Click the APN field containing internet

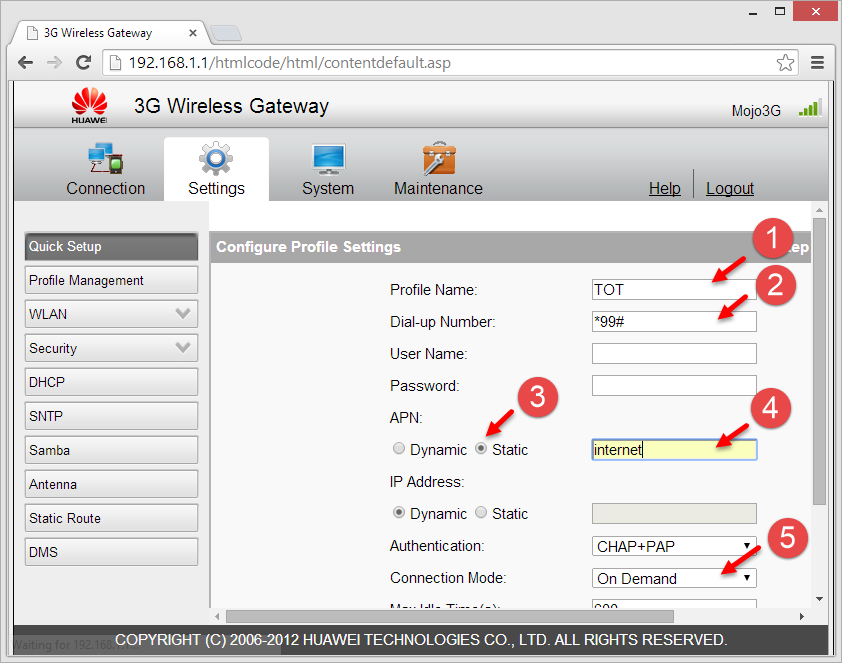pos(674,449)
